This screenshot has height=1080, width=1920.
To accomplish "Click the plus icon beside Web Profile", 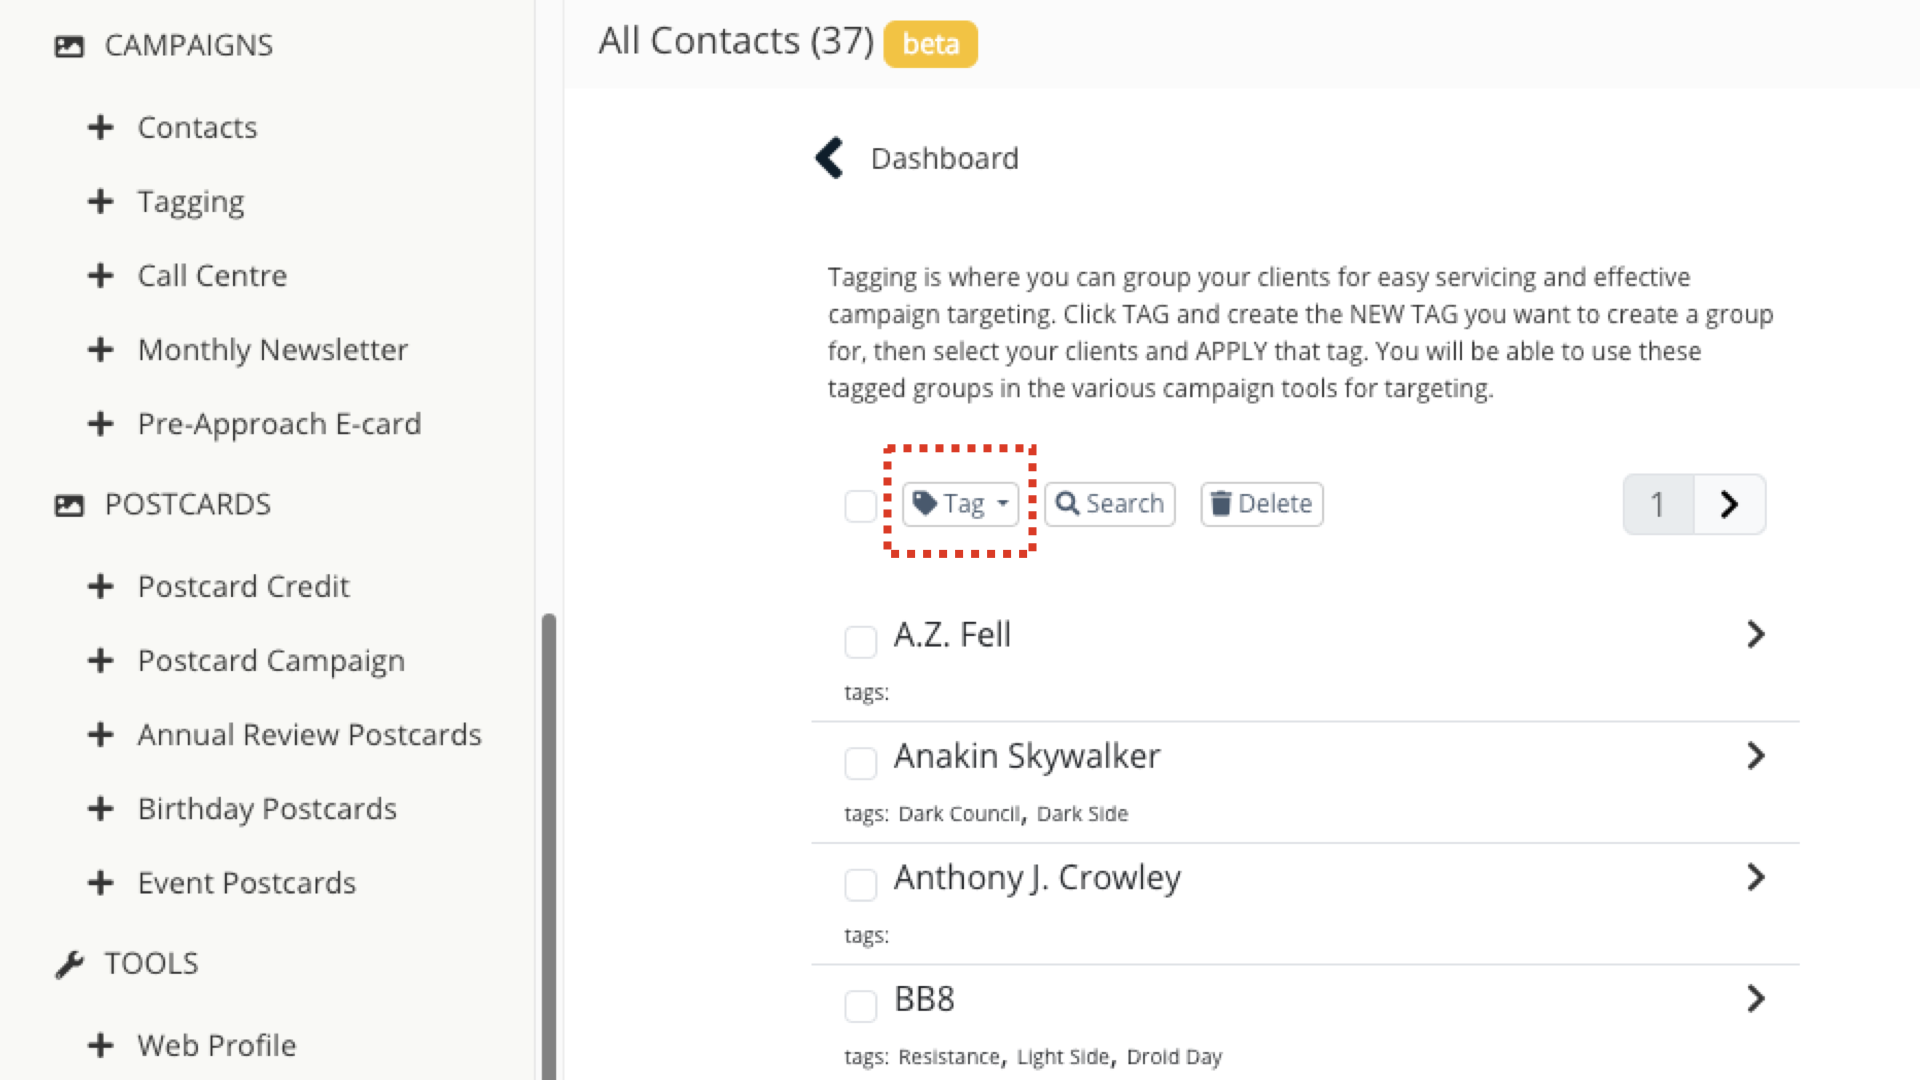I will pyautogui.click(x=100, y=1045).
